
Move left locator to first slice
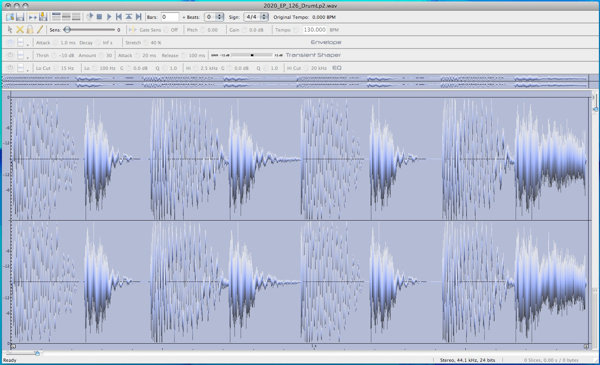point(119,17)
